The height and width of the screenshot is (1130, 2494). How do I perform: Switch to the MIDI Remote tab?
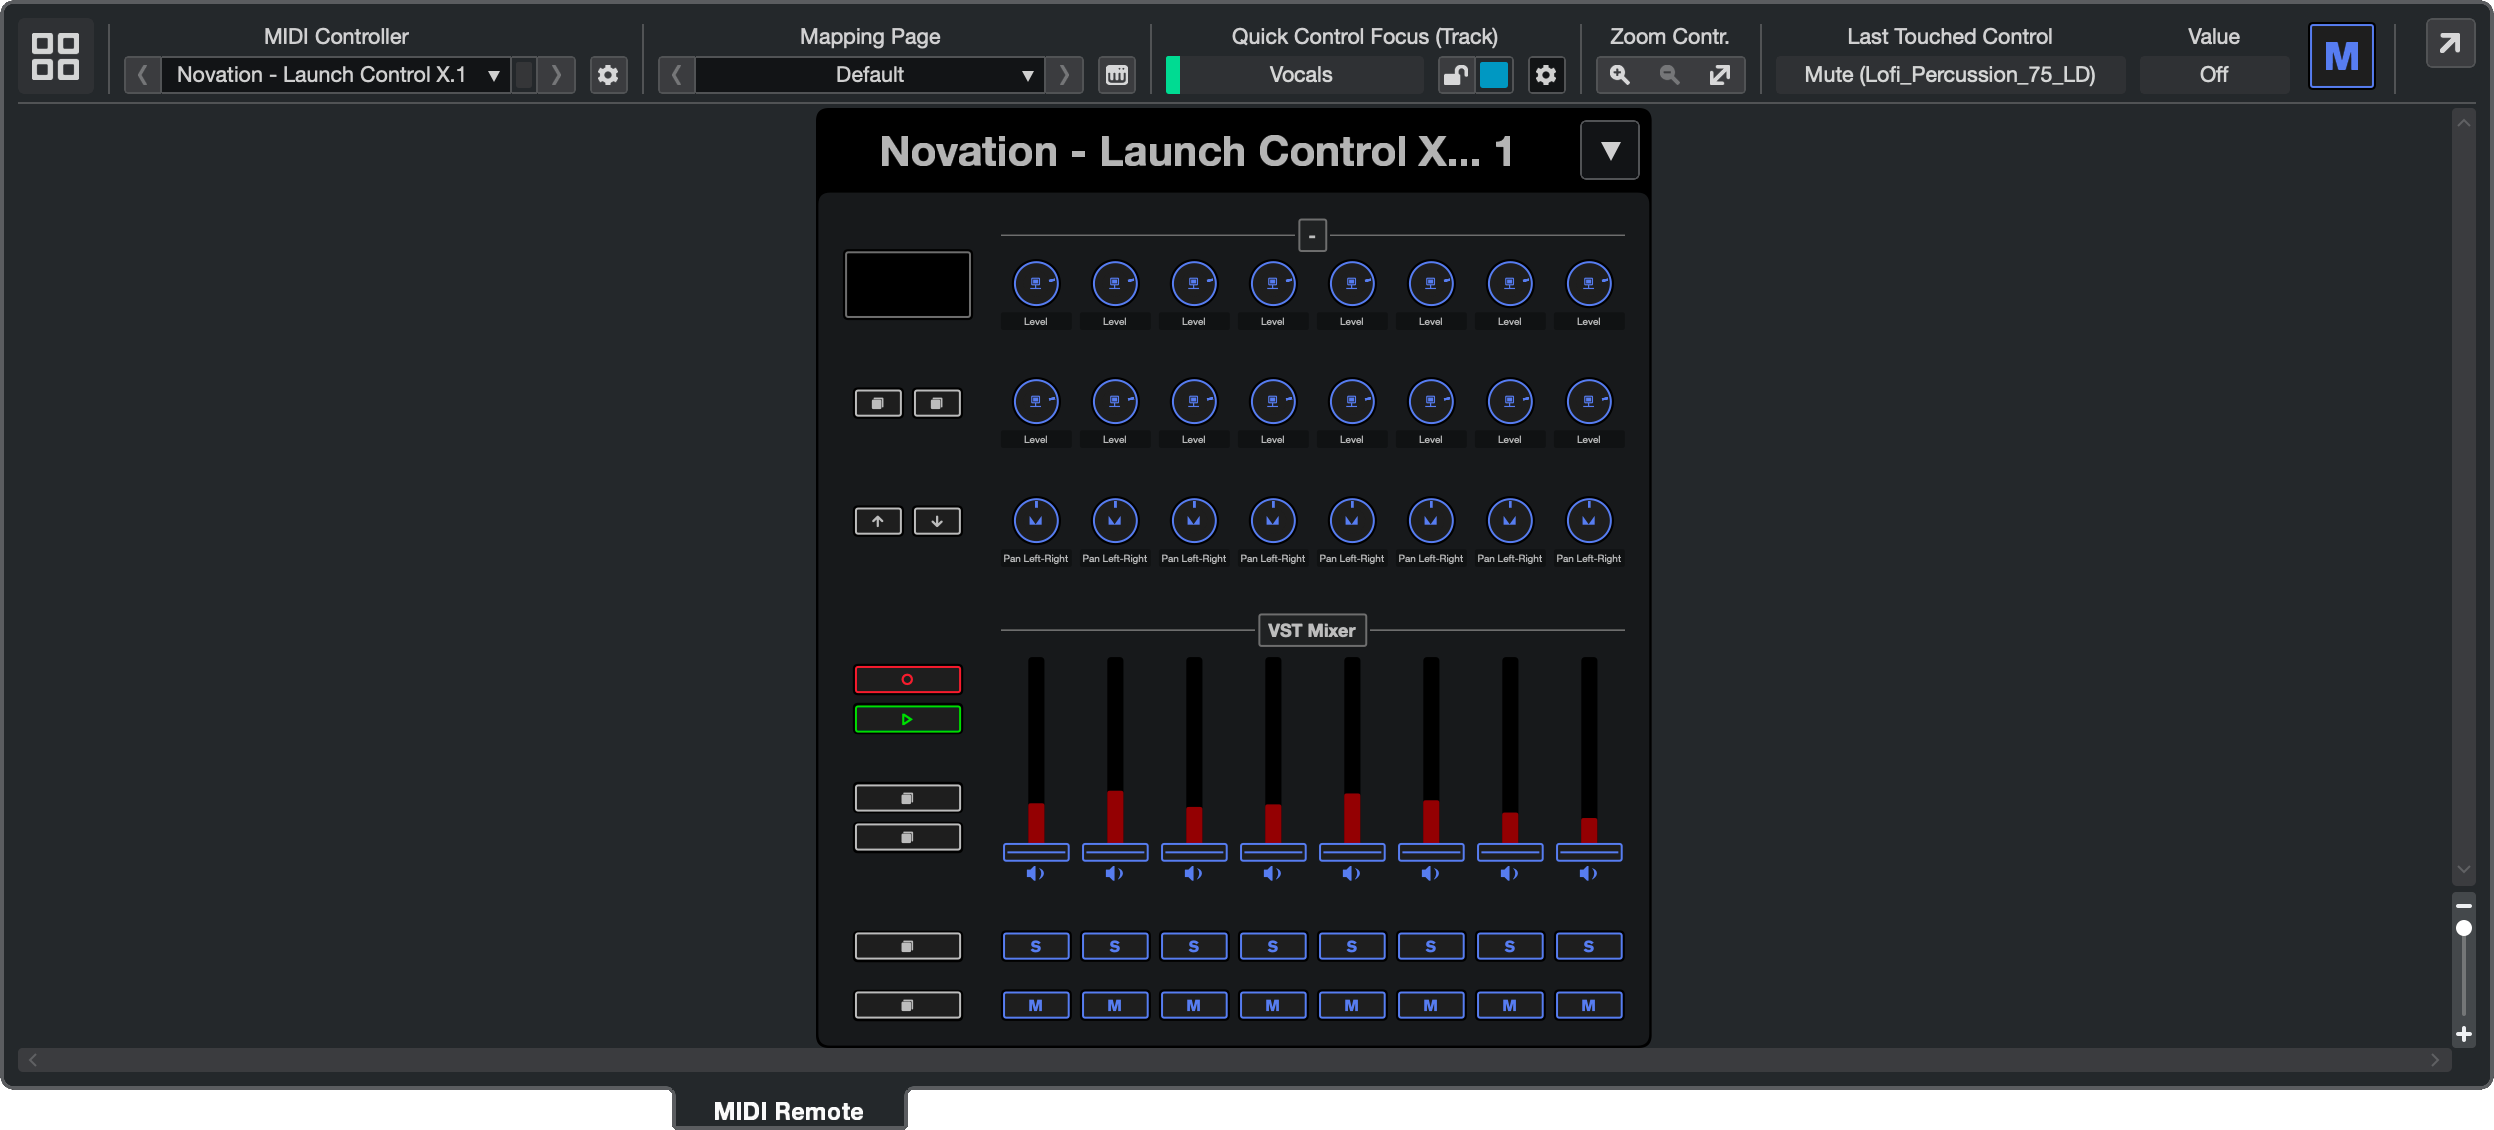(789, 1111)
